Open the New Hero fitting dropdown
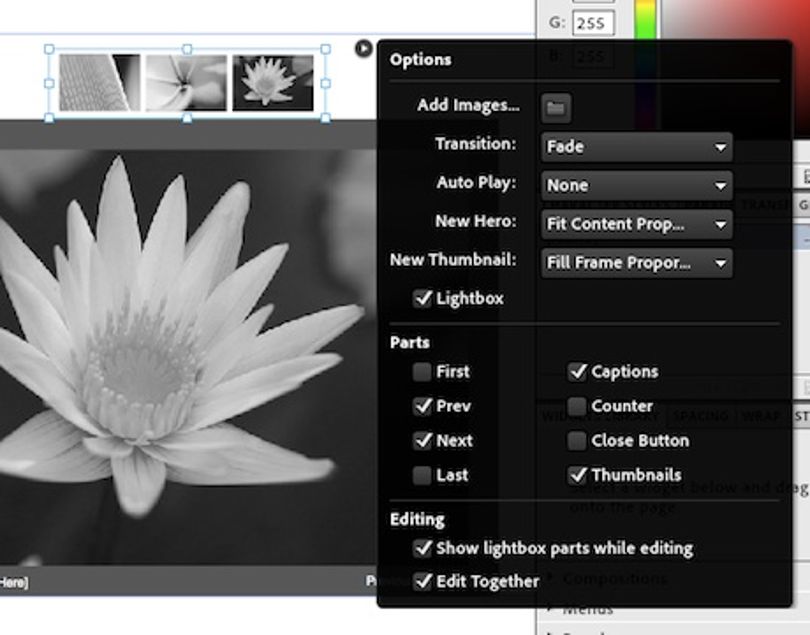Image resolution: width=810 pixels, height=635 pixels. click(x=636, y=224)
